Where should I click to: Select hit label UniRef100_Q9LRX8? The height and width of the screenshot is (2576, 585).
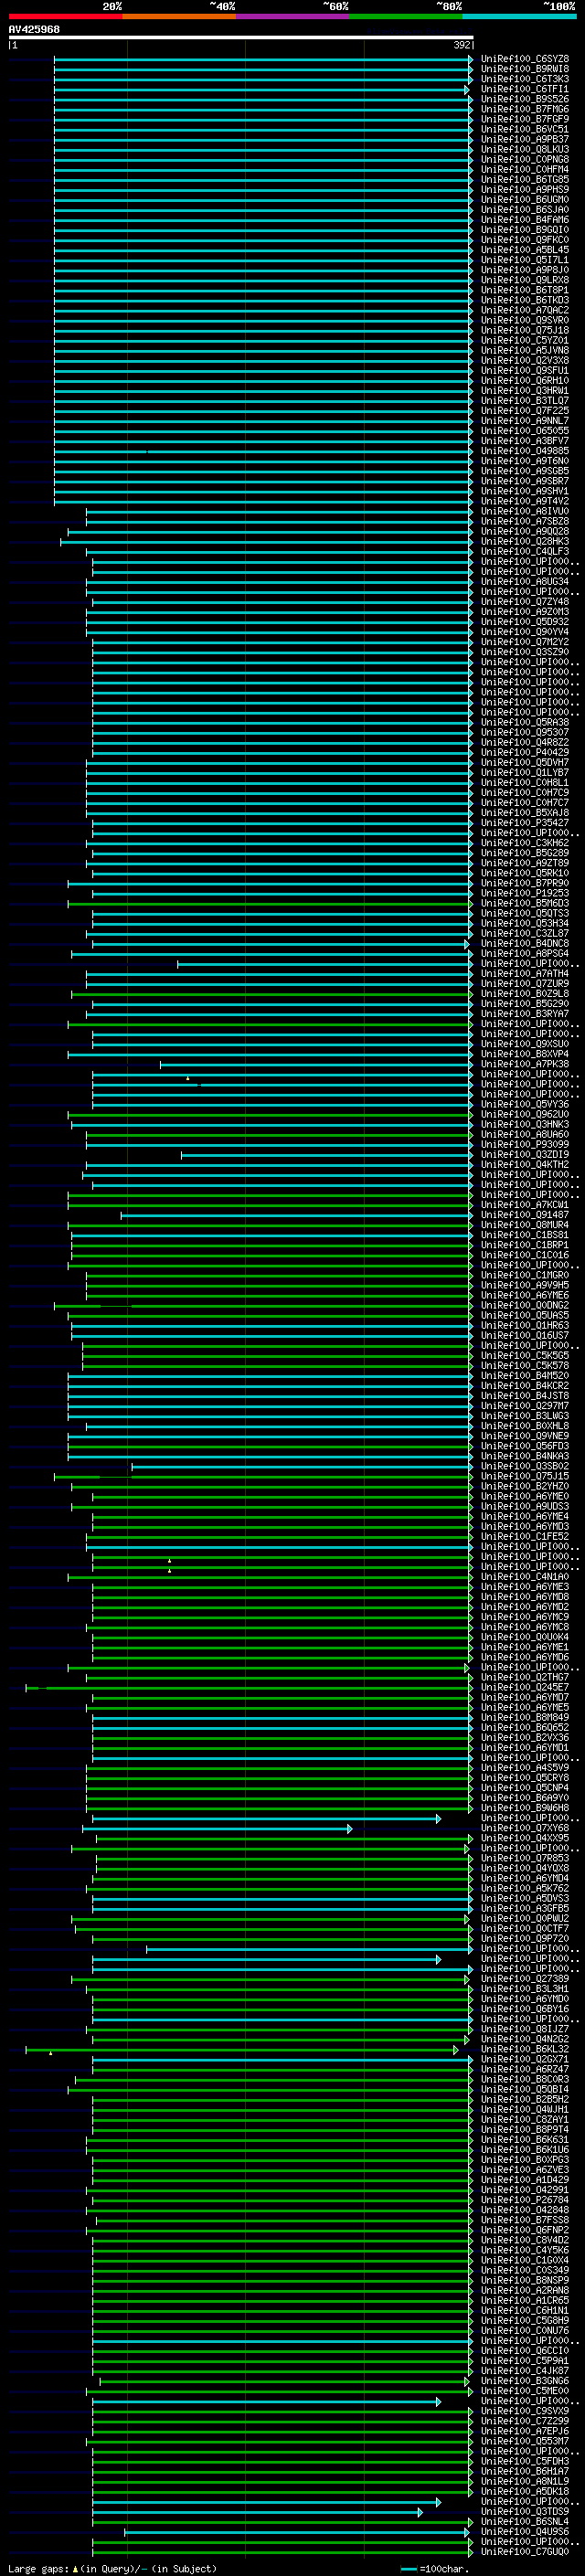(525, 280)
